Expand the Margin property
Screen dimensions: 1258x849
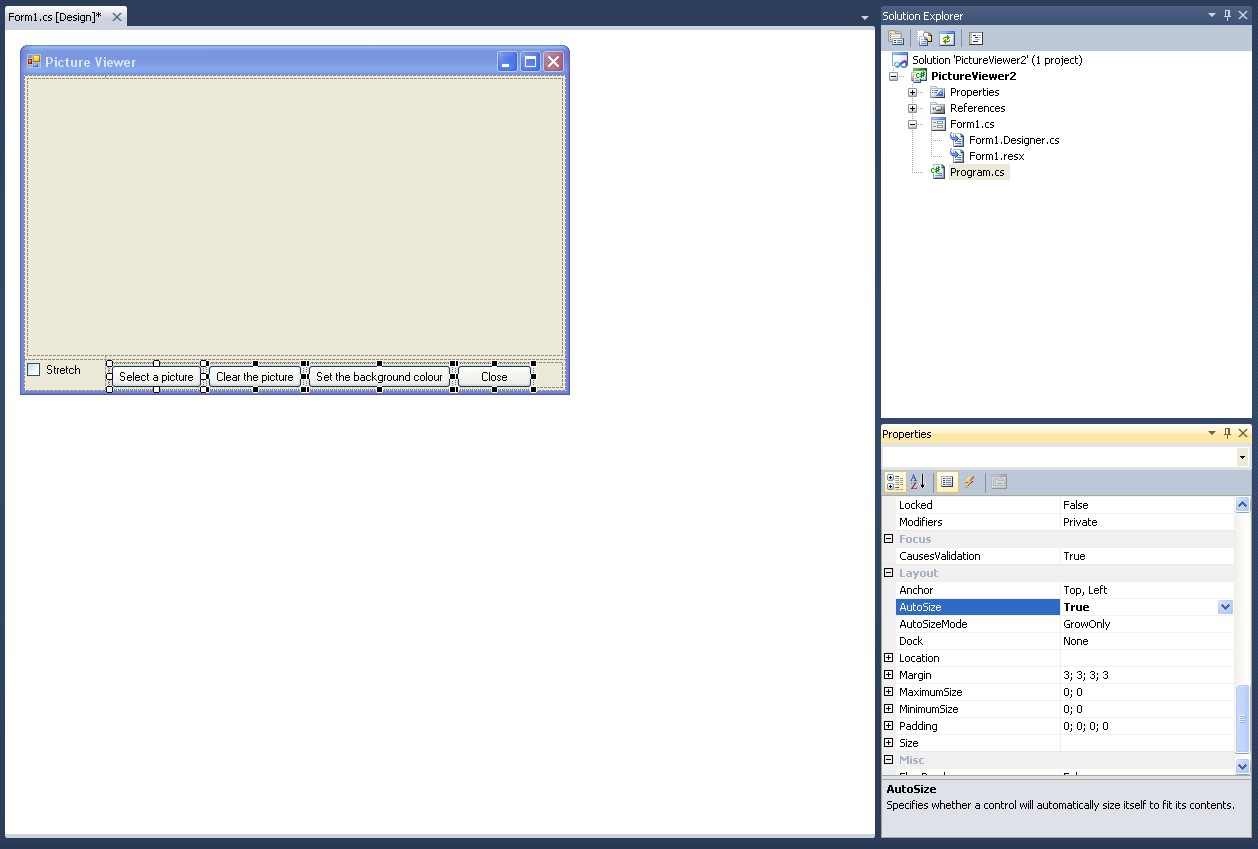(x=889, y=675)
